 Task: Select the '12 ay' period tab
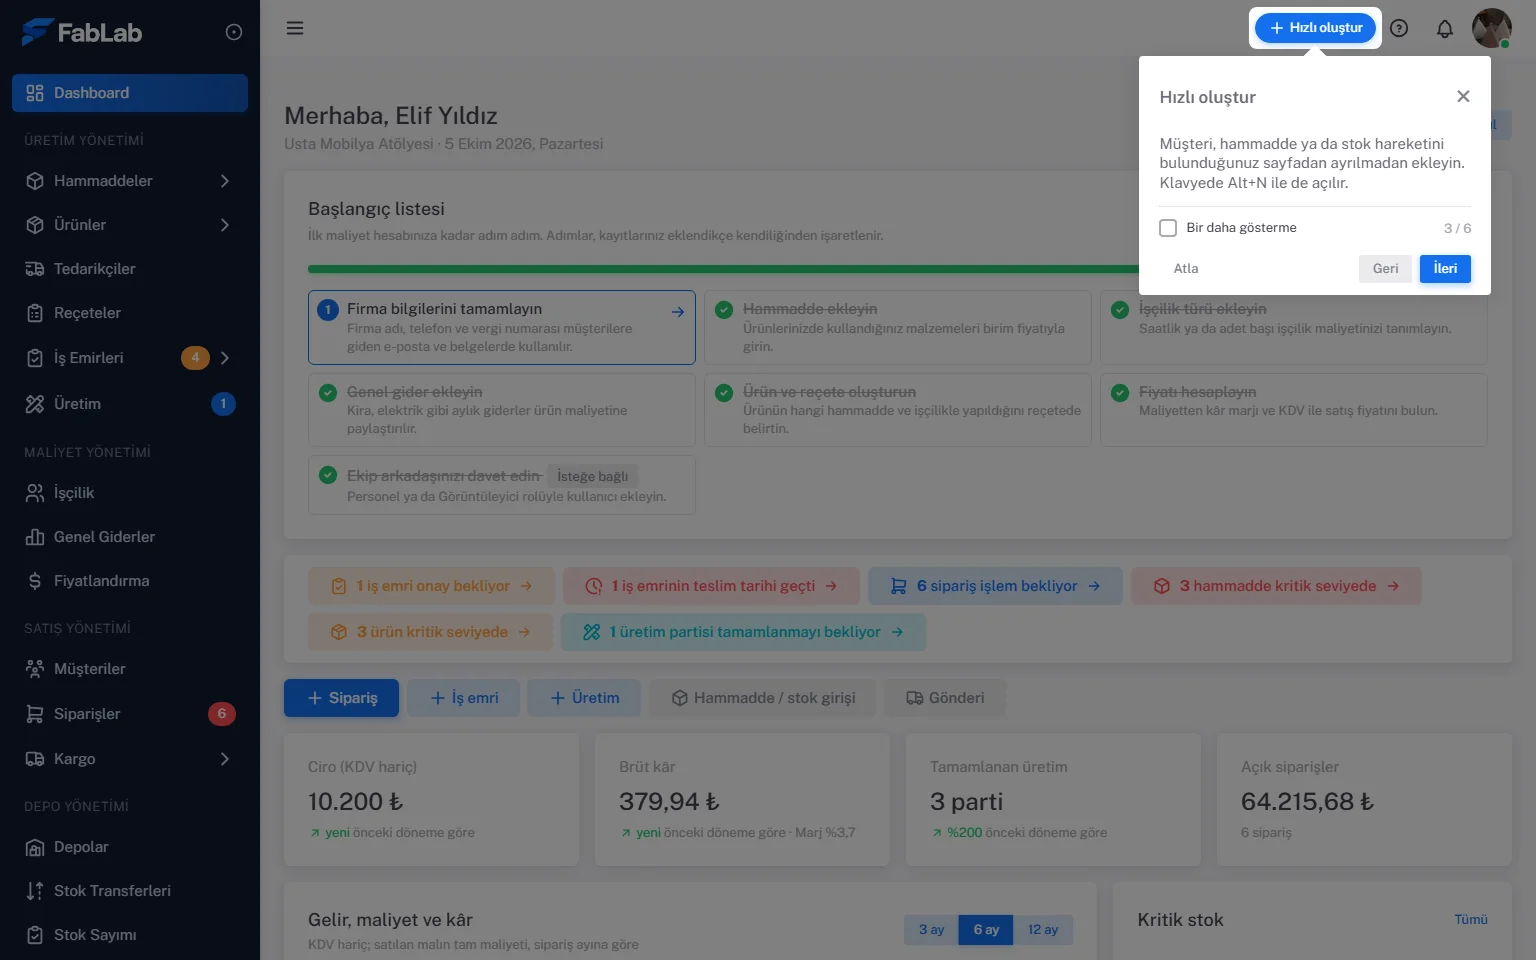[1043, 930]
